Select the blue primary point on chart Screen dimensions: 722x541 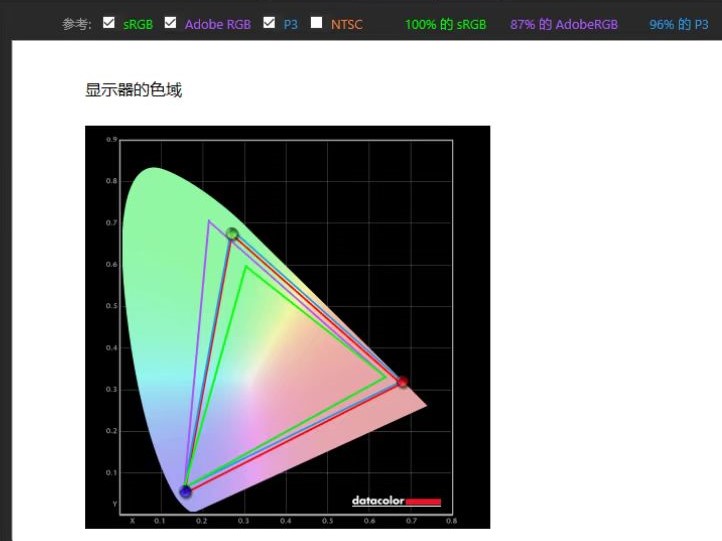click(x=186, y=491)
